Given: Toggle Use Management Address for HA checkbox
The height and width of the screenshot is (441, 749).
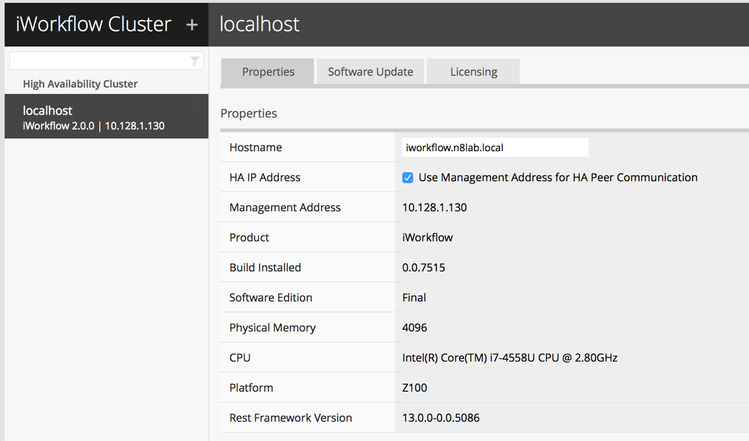Looking at the screenshot, I should point(408,178).
